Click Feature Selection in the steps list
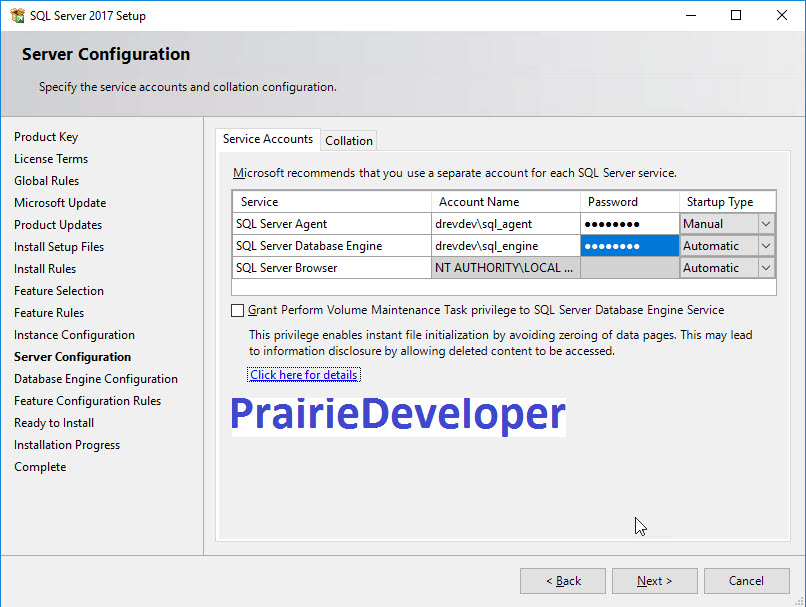Viewport: 806px width, 607px height. (x=59, y=291)
